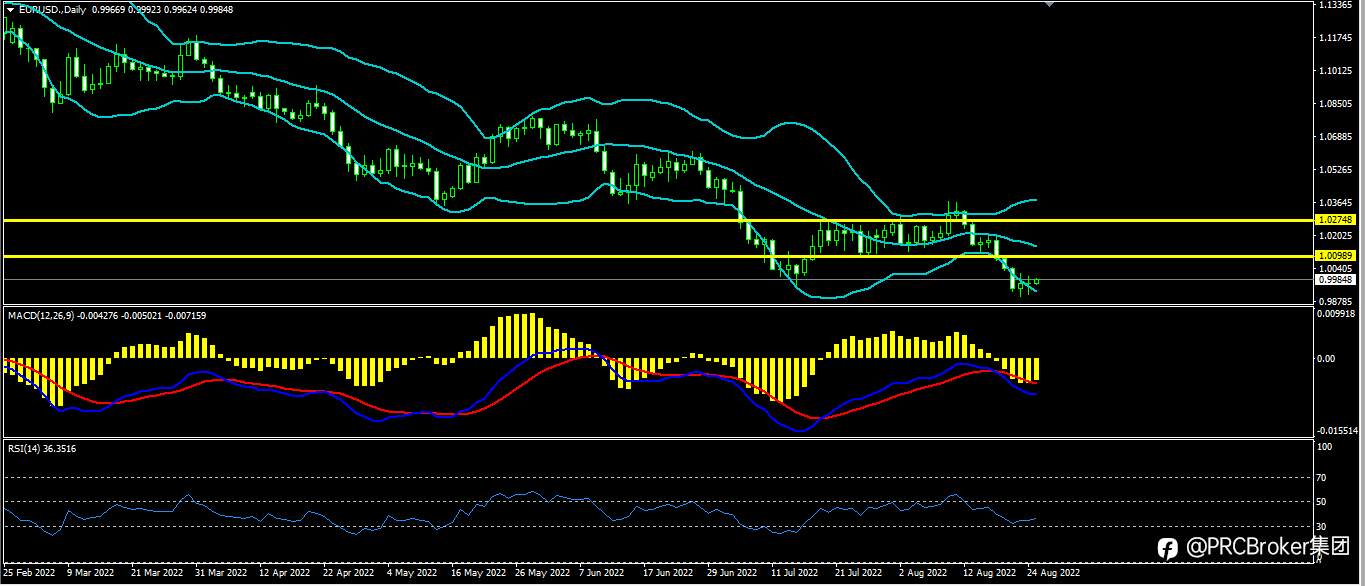1365x586 pixels.
Task: Click the low price 0.99624 in the title
Action: pyautogui.click(x=182, y=8)
